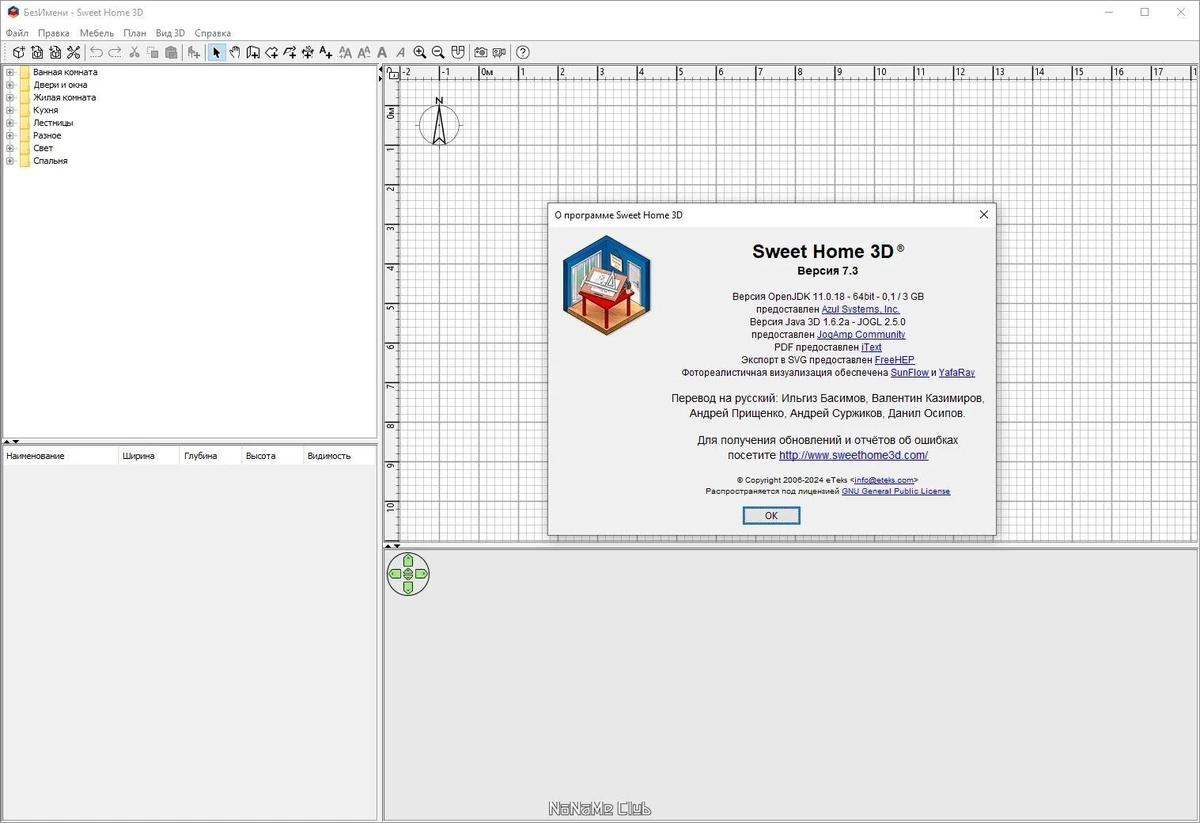Open the iText link

coord(872,347)
